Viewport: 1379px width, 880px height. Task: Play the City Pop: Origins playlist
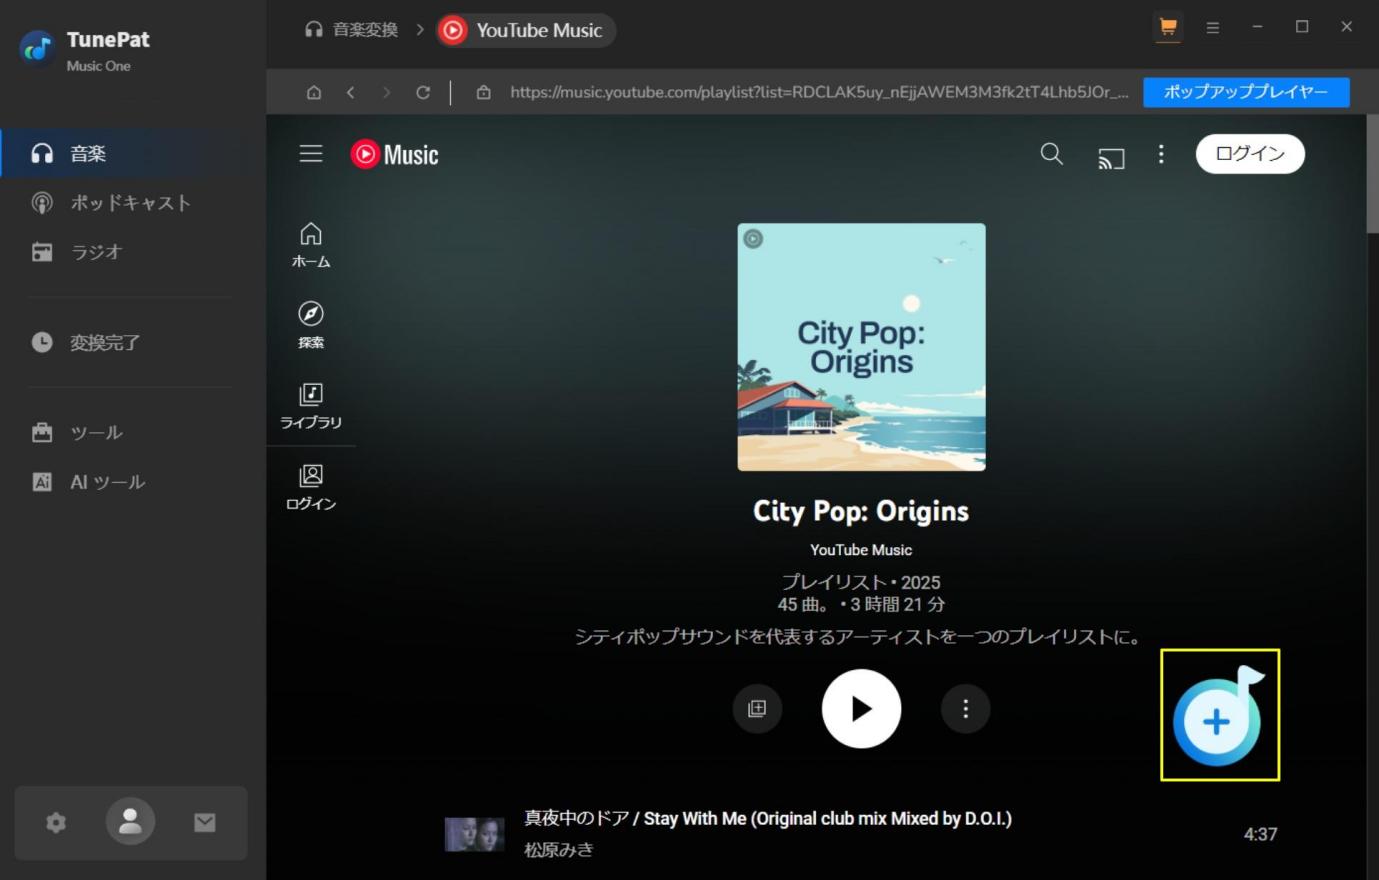861,709
